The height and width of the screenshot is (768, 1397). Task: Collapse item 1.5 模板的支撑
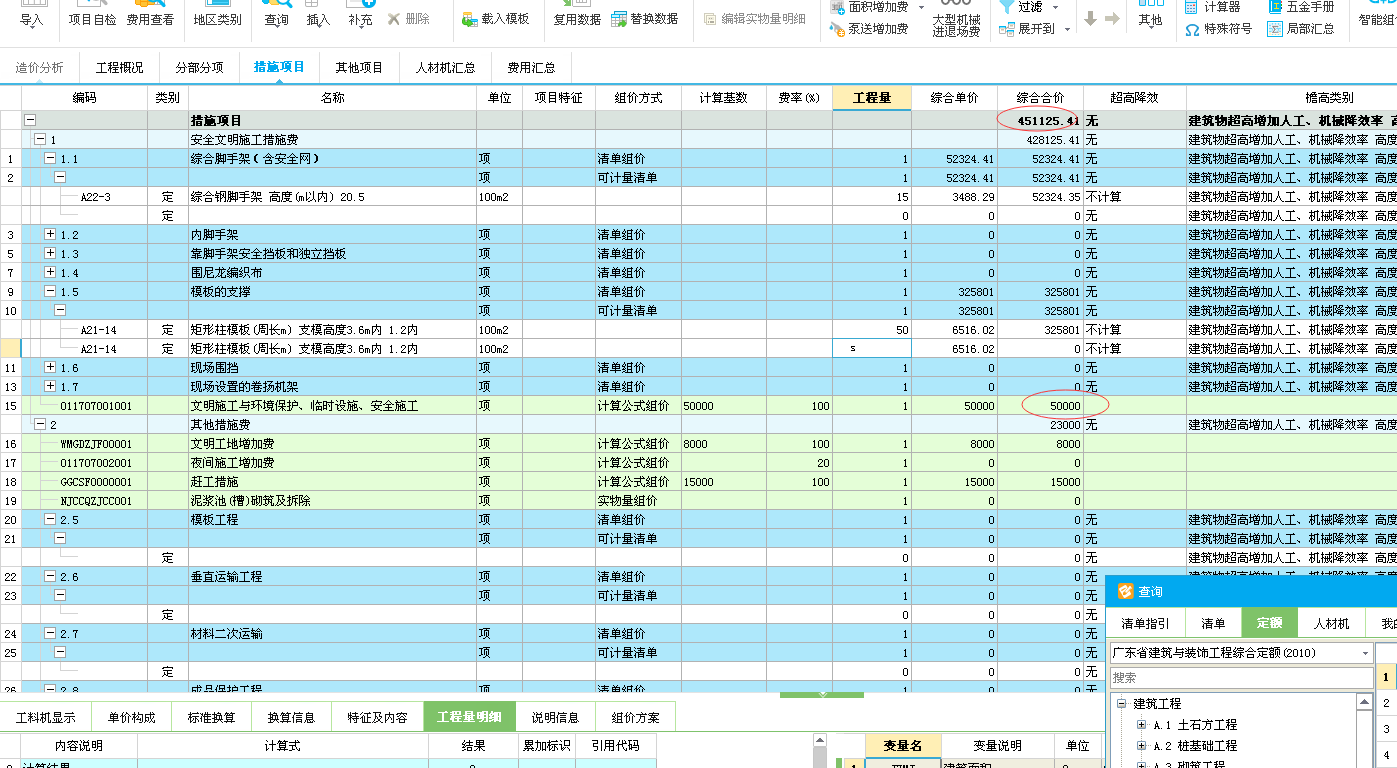pos(50,291)
